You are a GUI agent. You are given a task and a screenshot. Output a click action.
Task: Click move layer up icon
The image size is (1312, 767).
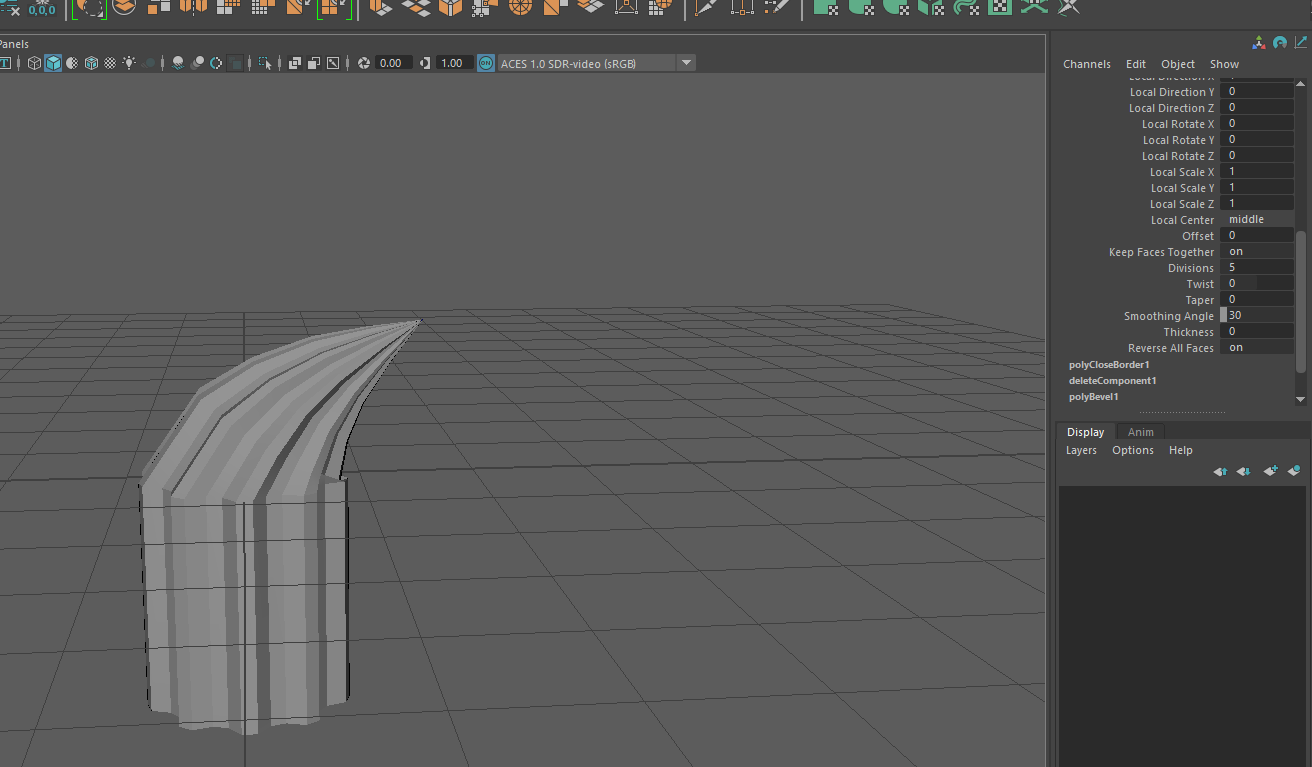tap(1220, 471)
